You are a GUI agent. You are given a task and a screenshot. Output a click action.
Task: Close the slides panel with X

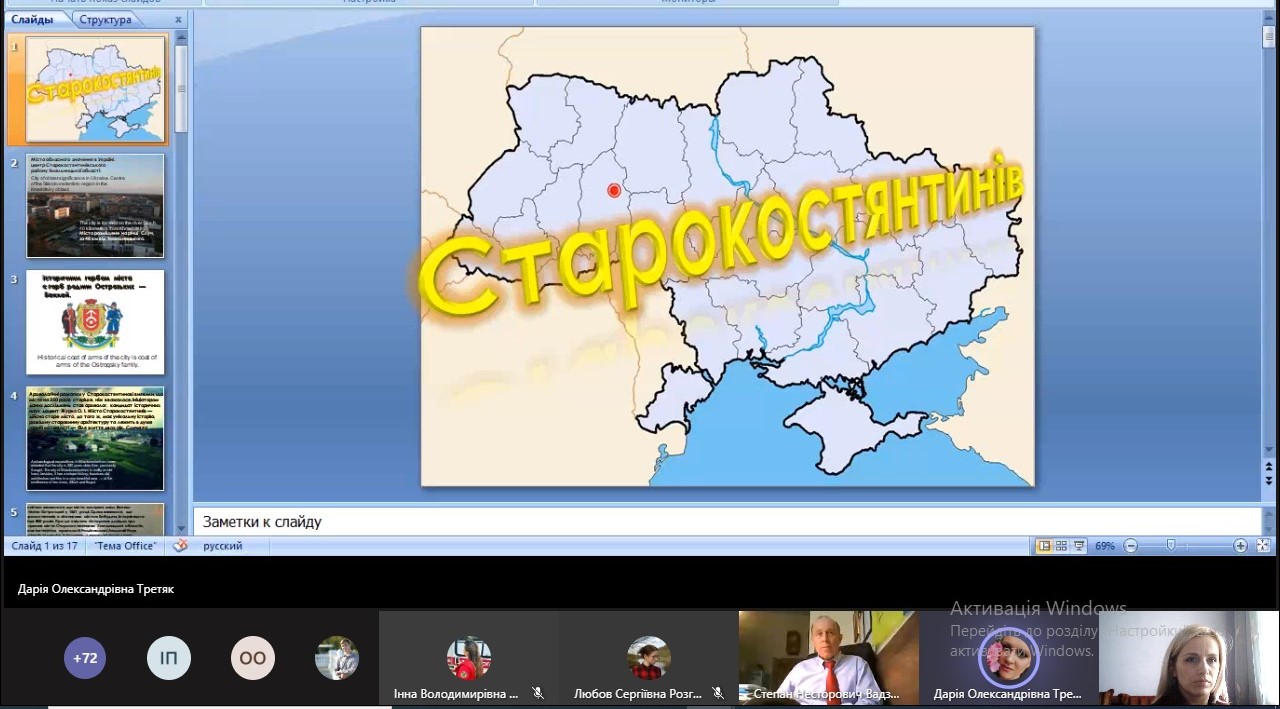[178, 20]
